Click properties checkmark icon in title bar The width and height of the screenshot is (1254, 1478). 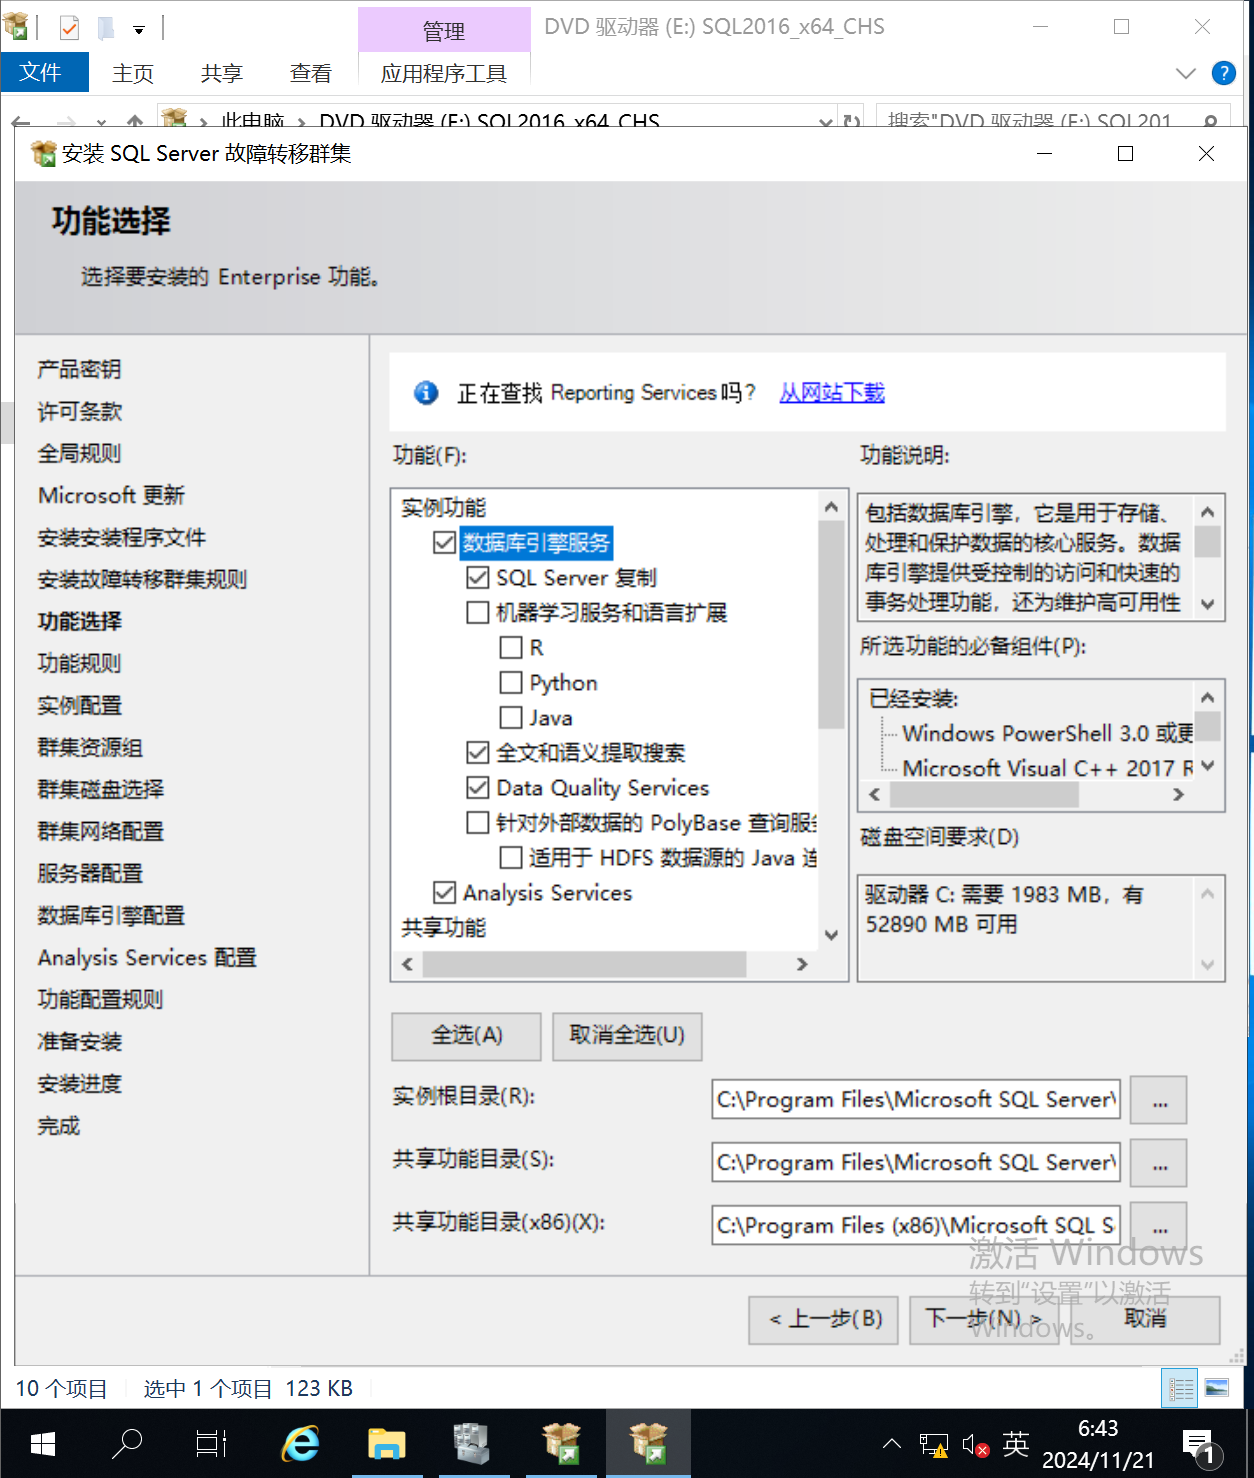pyautogui.click(x=69, y=28)
